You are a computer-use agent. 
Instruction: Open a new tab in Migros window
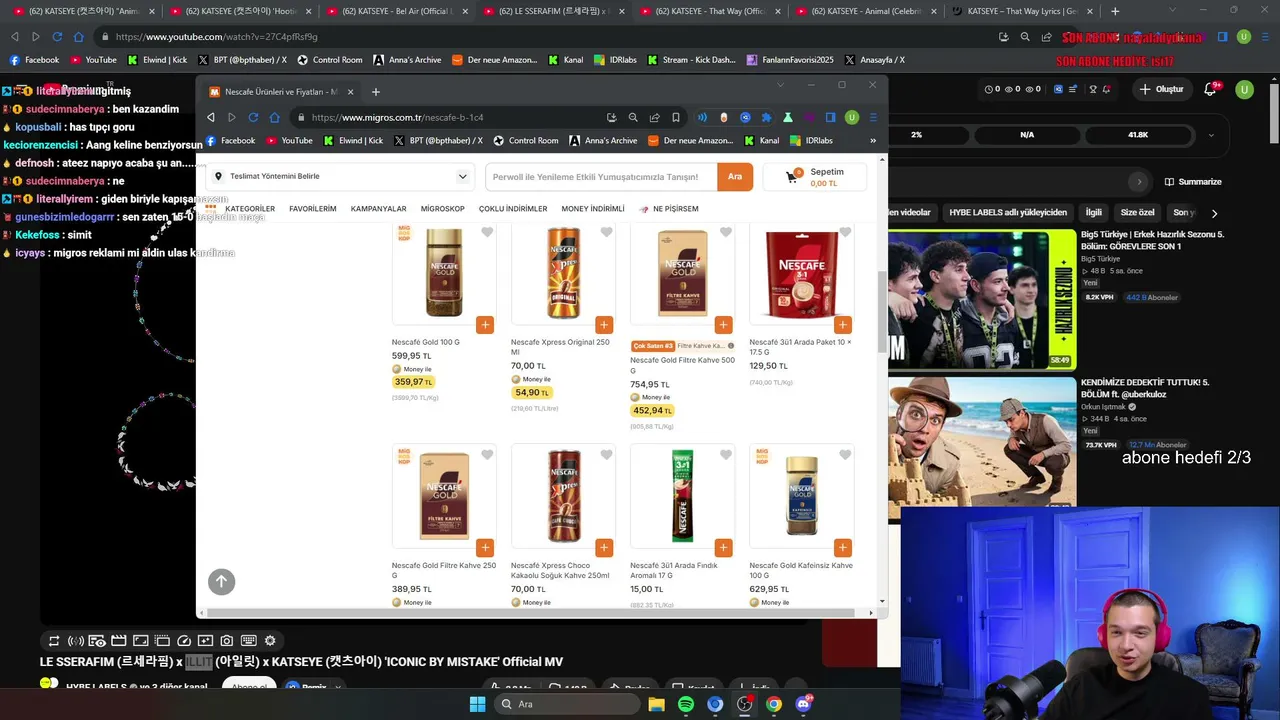point(376,92)
